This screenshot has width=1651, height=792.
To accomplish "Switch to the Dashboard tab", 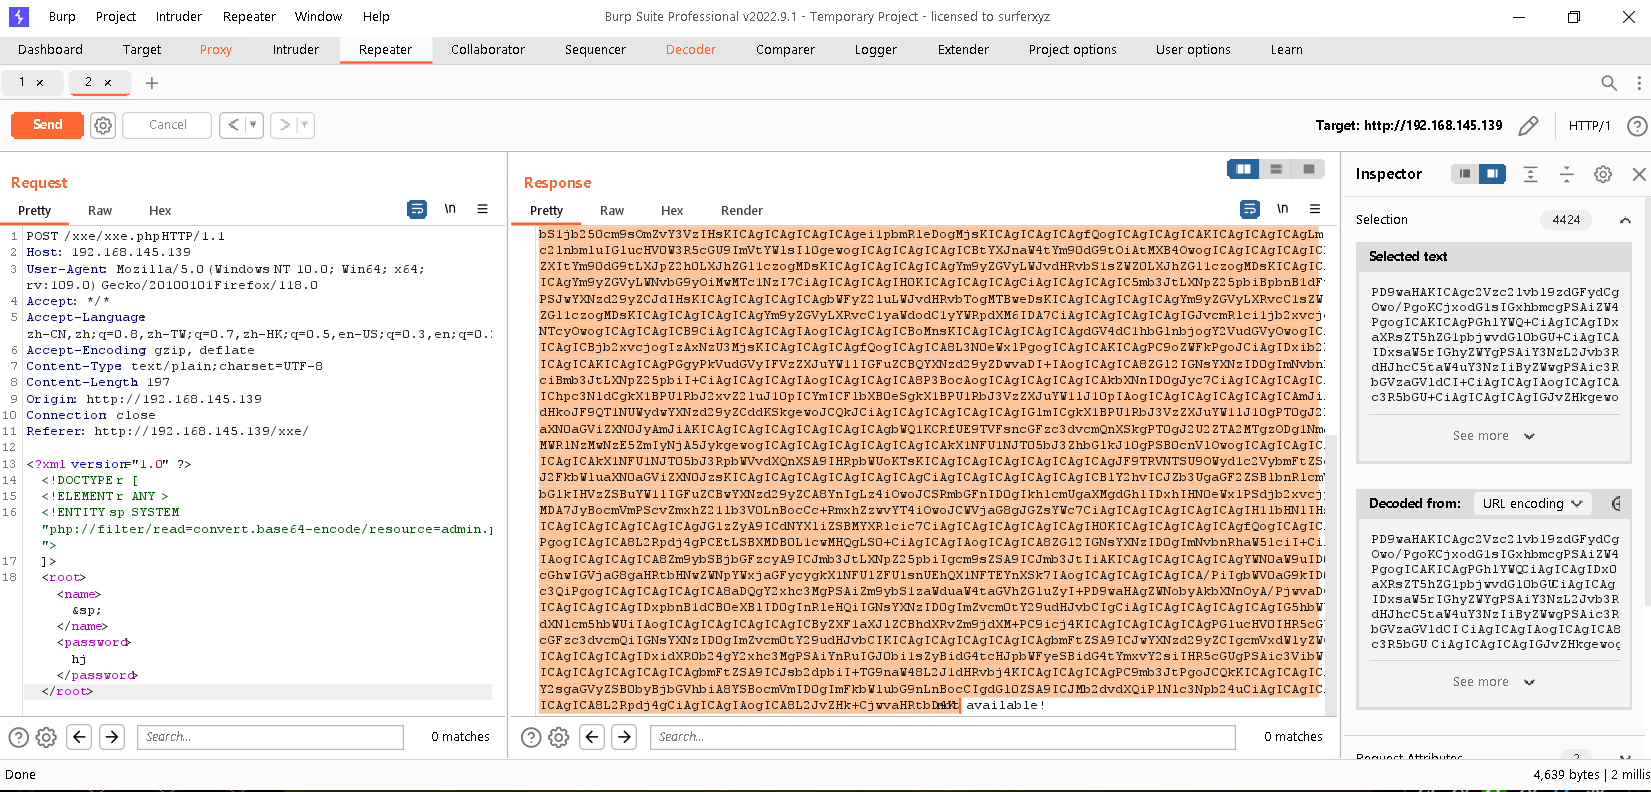I will (x=50, y=50).
